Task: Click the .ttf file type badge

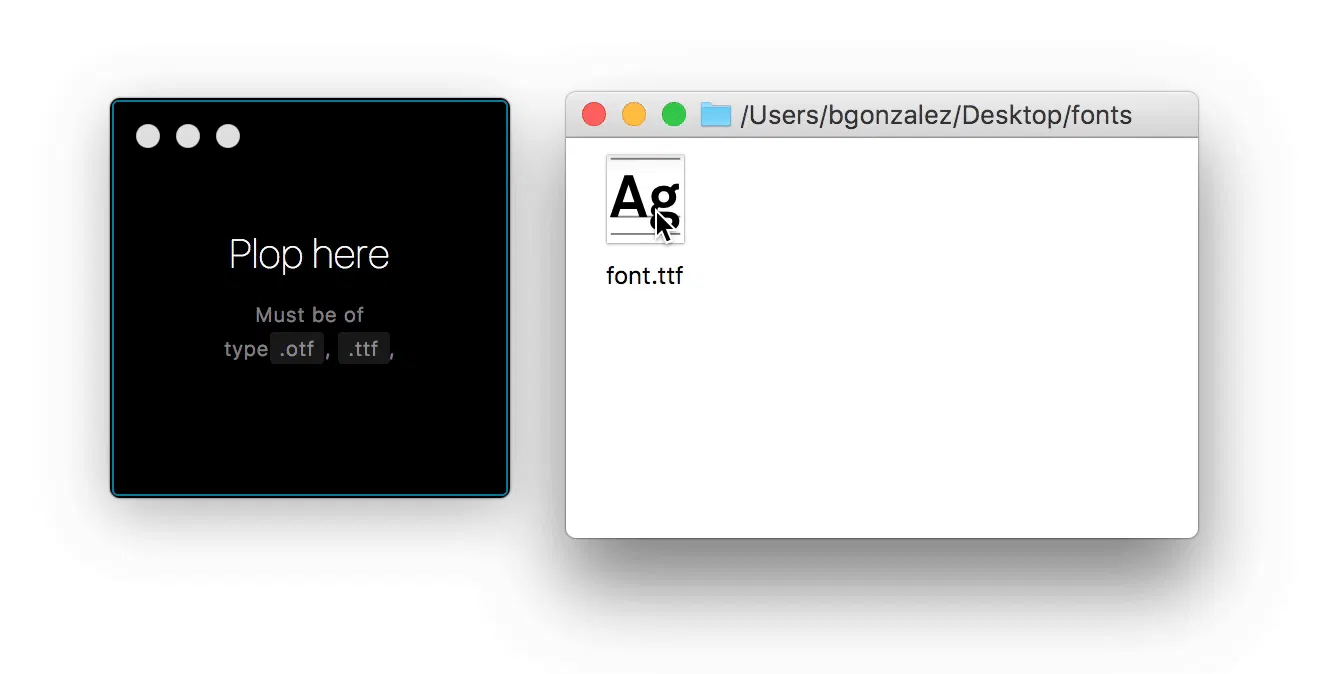Action: point(364,349)
